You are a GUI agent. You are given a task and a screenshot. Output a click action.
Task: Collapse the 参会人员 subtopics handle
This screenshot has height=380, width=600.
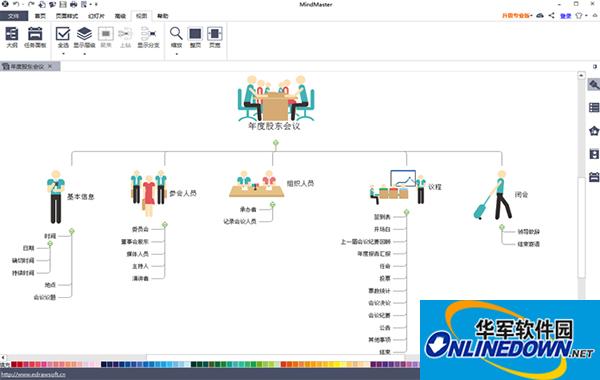tap(165, 225)
